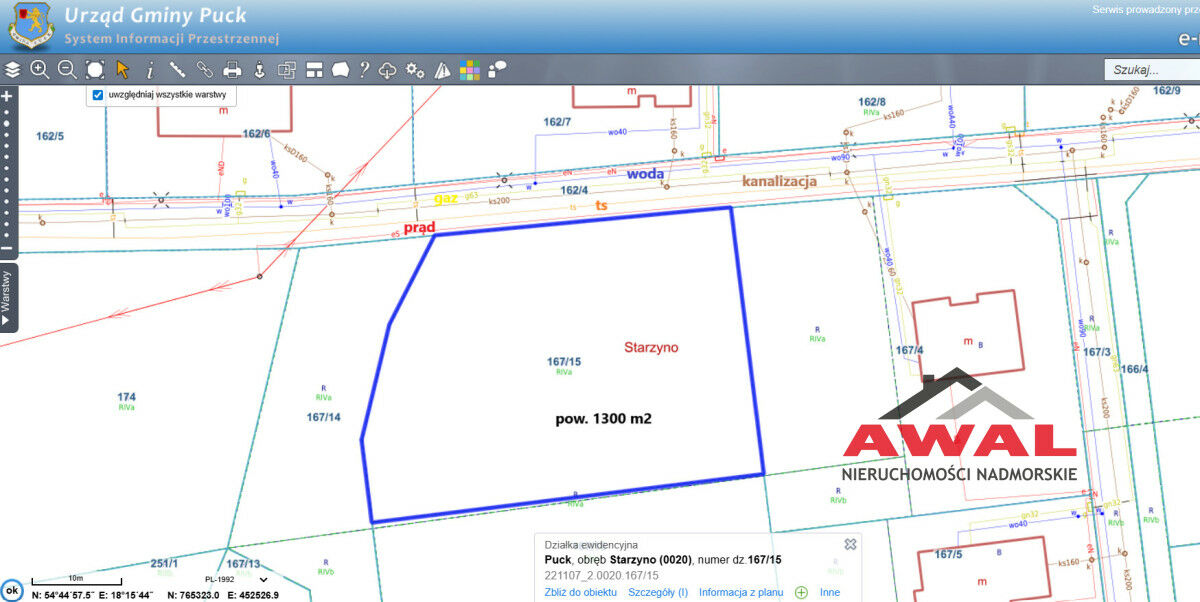Image resolution: width=1200 pixels, height=602 pixels.
Task: Open the layers stack icon in toolbar
Action: (12, 69)
